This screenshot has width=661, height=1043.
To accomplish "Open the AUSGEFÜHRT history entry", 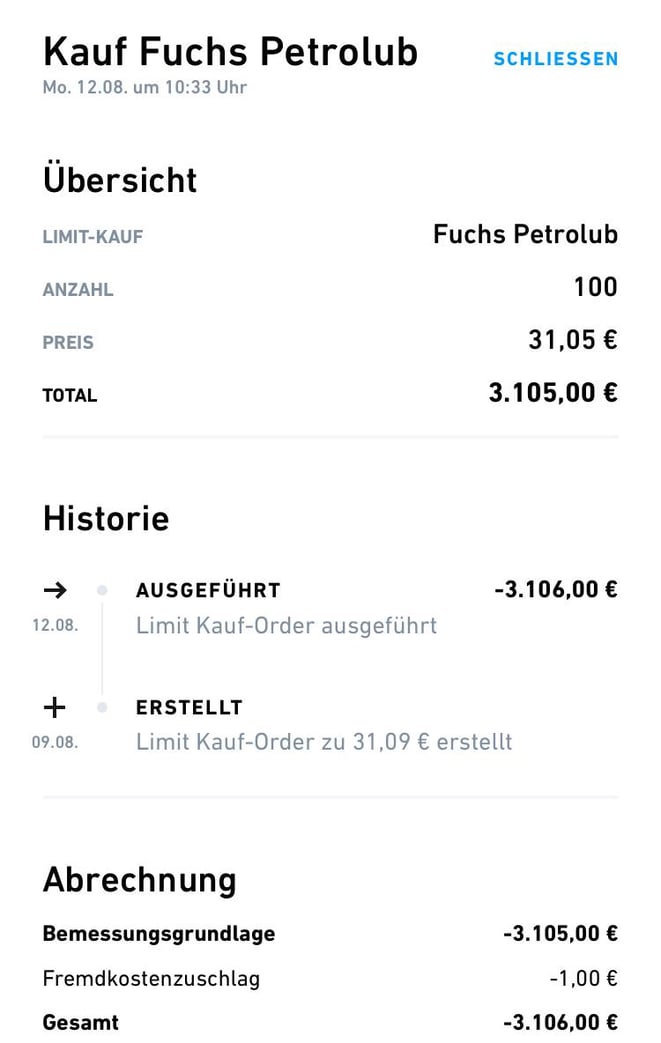I will point(207,590).
